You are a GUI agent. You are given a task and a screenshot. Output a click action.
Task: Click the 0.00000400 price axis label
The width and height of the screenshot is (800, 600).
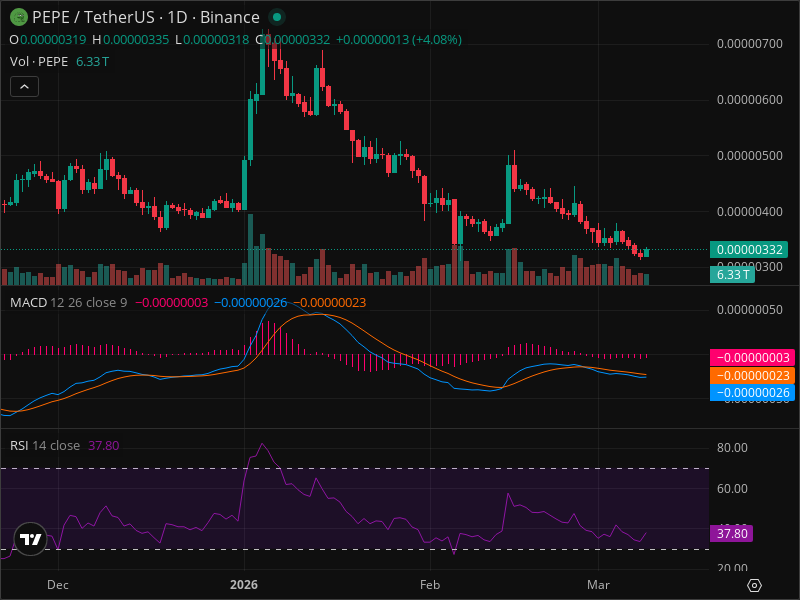[x=749, y=212]
